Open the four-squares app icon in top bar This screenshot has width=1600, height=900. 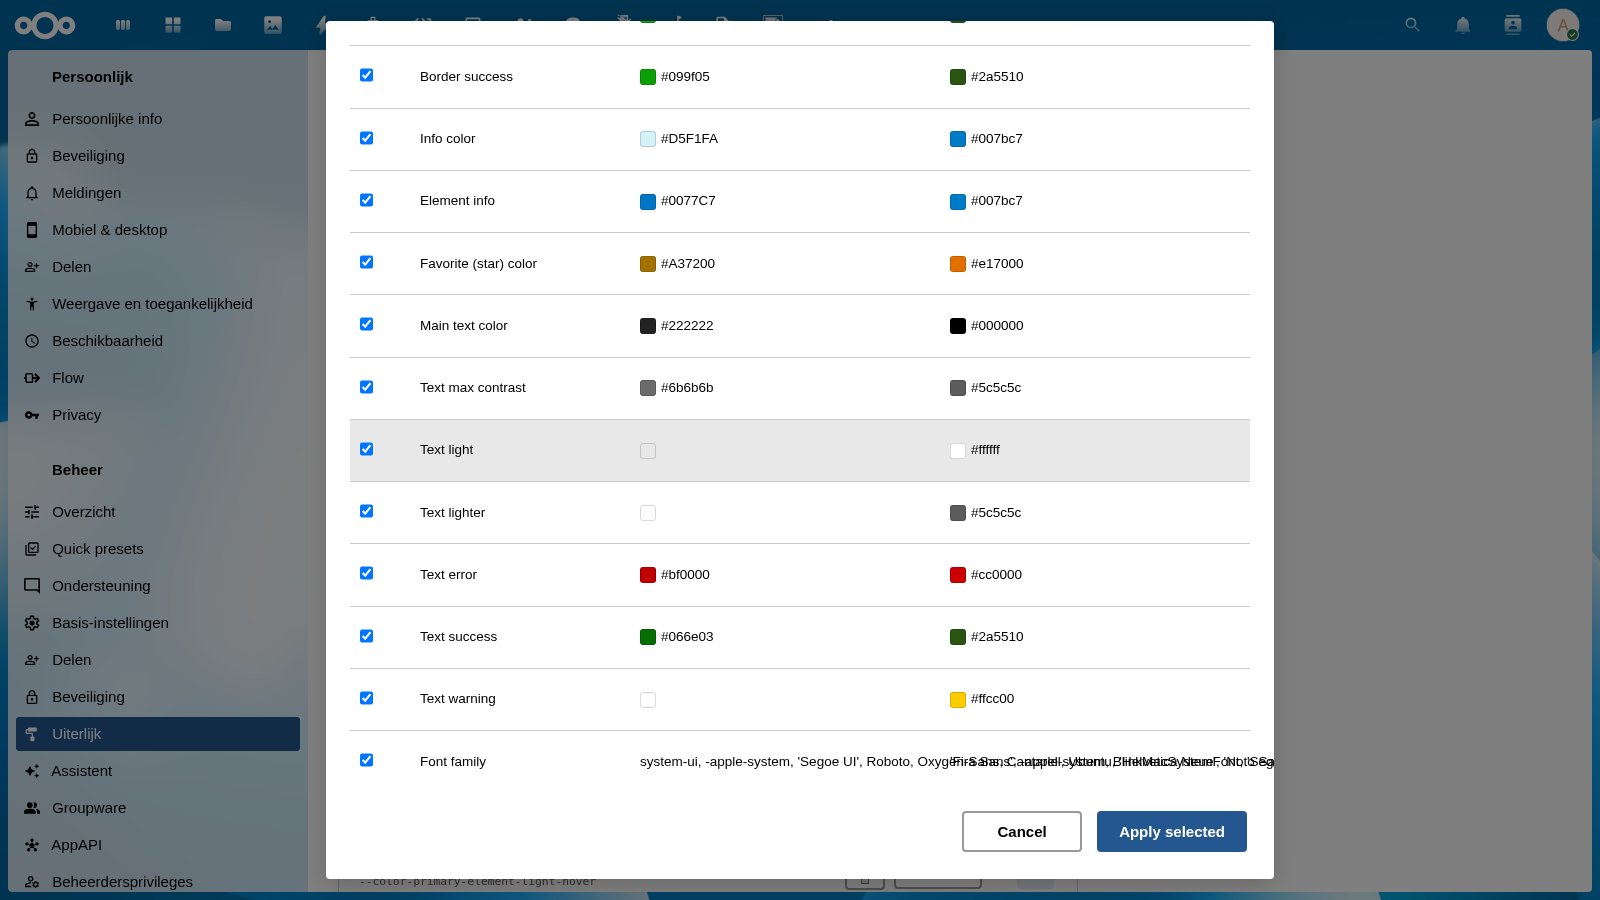point(173,25)
